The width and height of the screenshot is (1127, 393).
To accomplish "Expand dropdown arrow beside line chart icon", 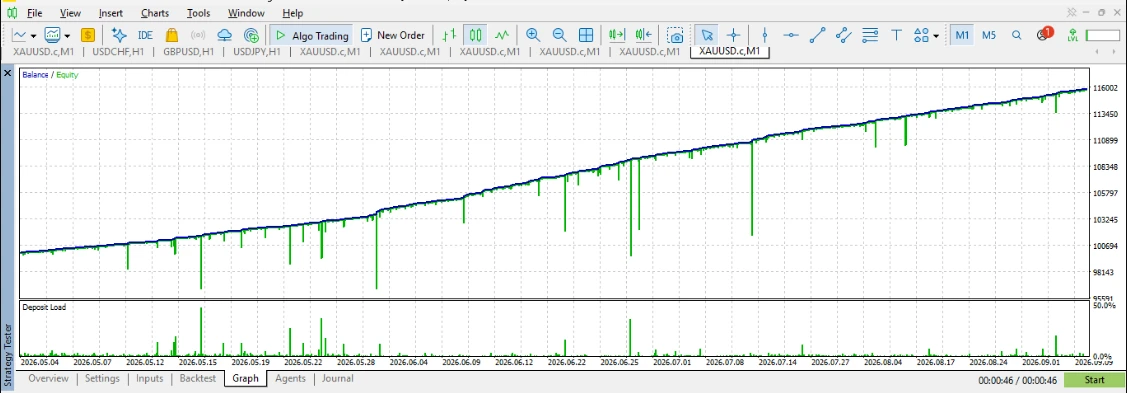I will point(34,35).
